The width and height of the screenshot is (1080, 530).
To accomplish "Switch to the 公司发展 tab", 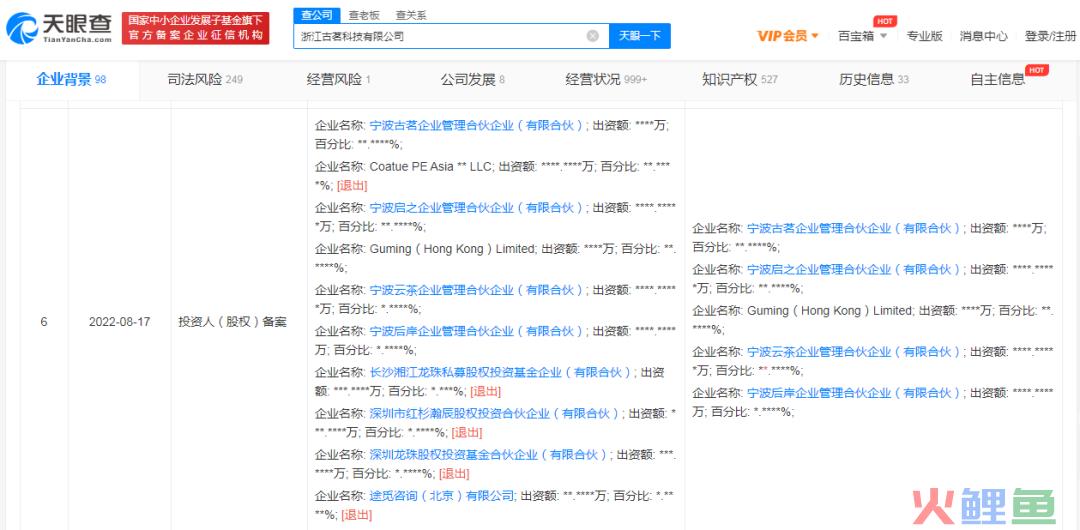I will (x=472, y=80).
